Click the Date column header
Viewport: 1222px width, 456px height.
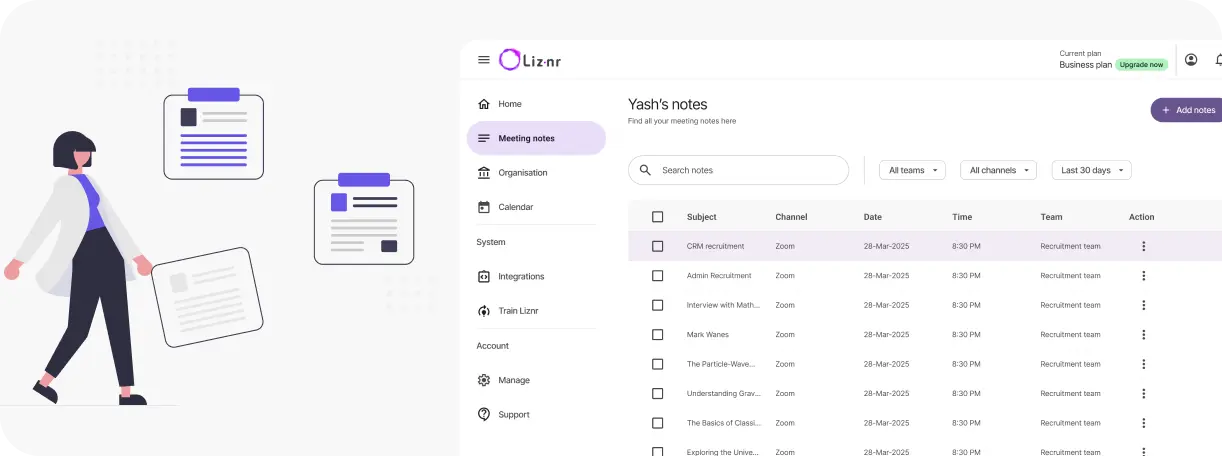click(x=873, y=217)
